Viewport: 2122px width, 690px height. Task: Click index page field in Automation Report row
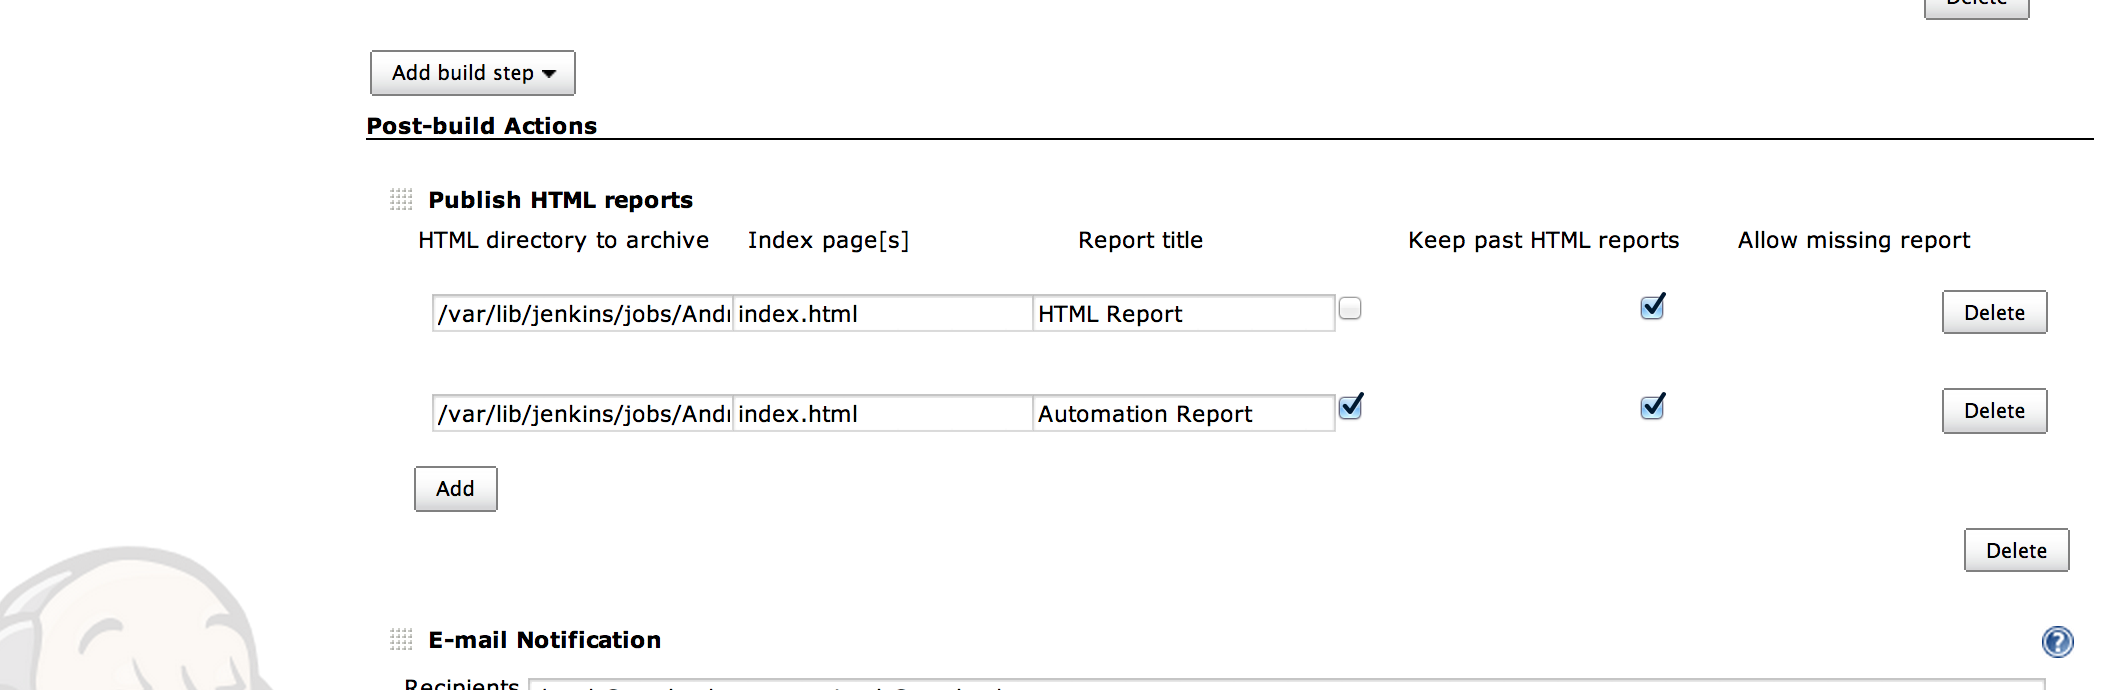(x=882, y=414)
